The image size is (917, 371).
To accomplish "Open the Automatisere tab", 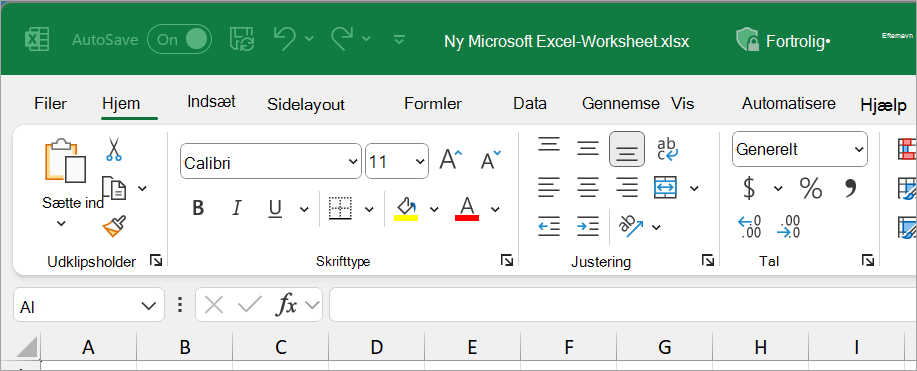I will click(788, 104).
